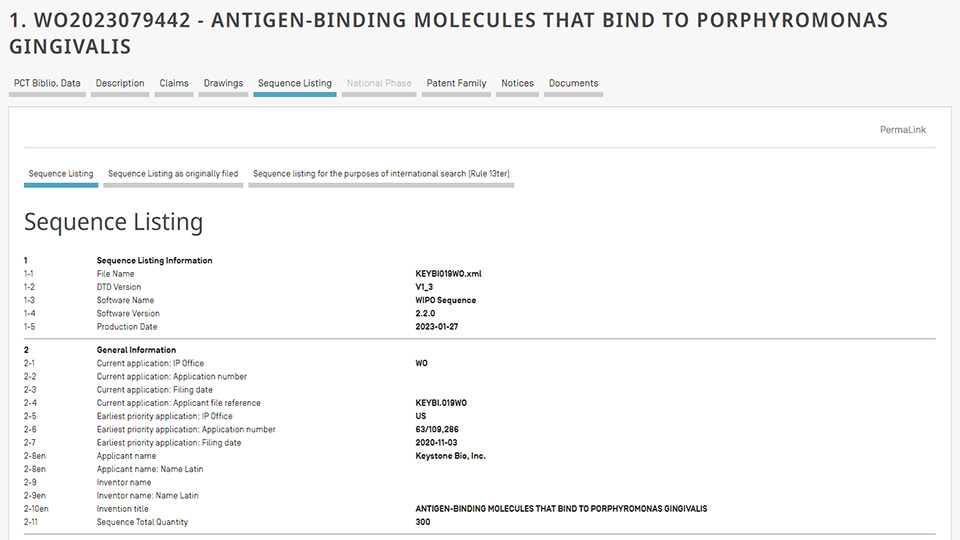Click the greyed National Phase tab
The height and width of the screenshot is (540, 960).
tap(379, 83)
